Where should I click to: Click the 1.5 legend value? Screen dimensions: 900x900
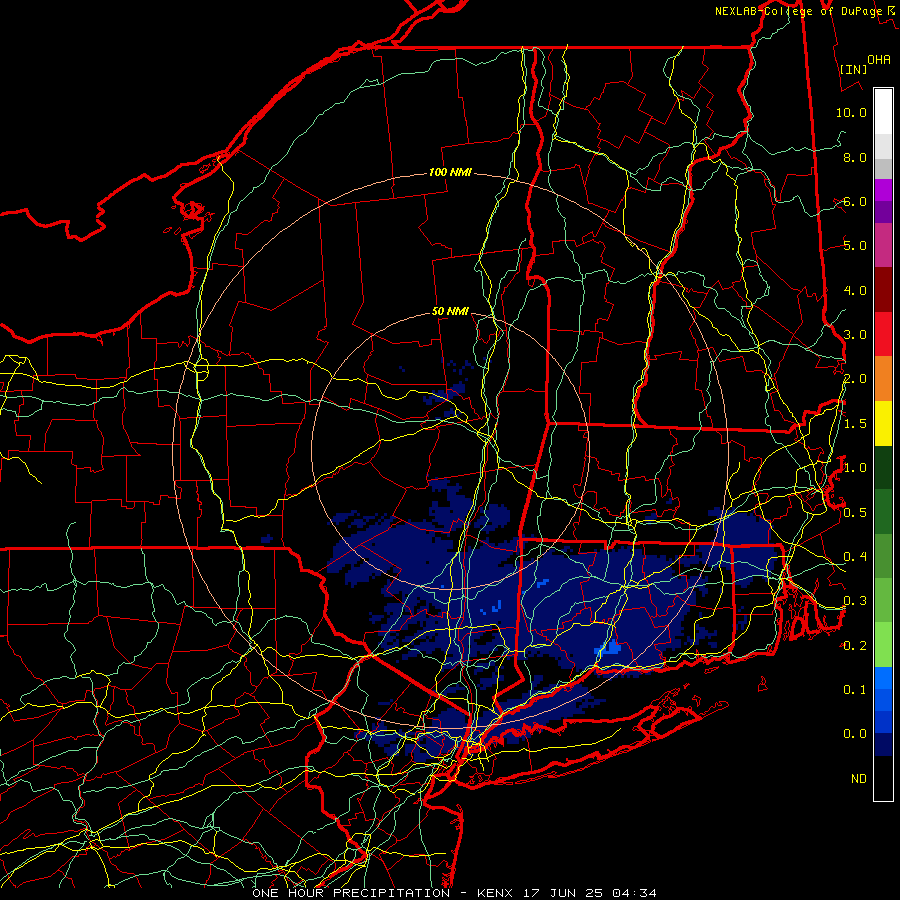click(x=855, y=424)
